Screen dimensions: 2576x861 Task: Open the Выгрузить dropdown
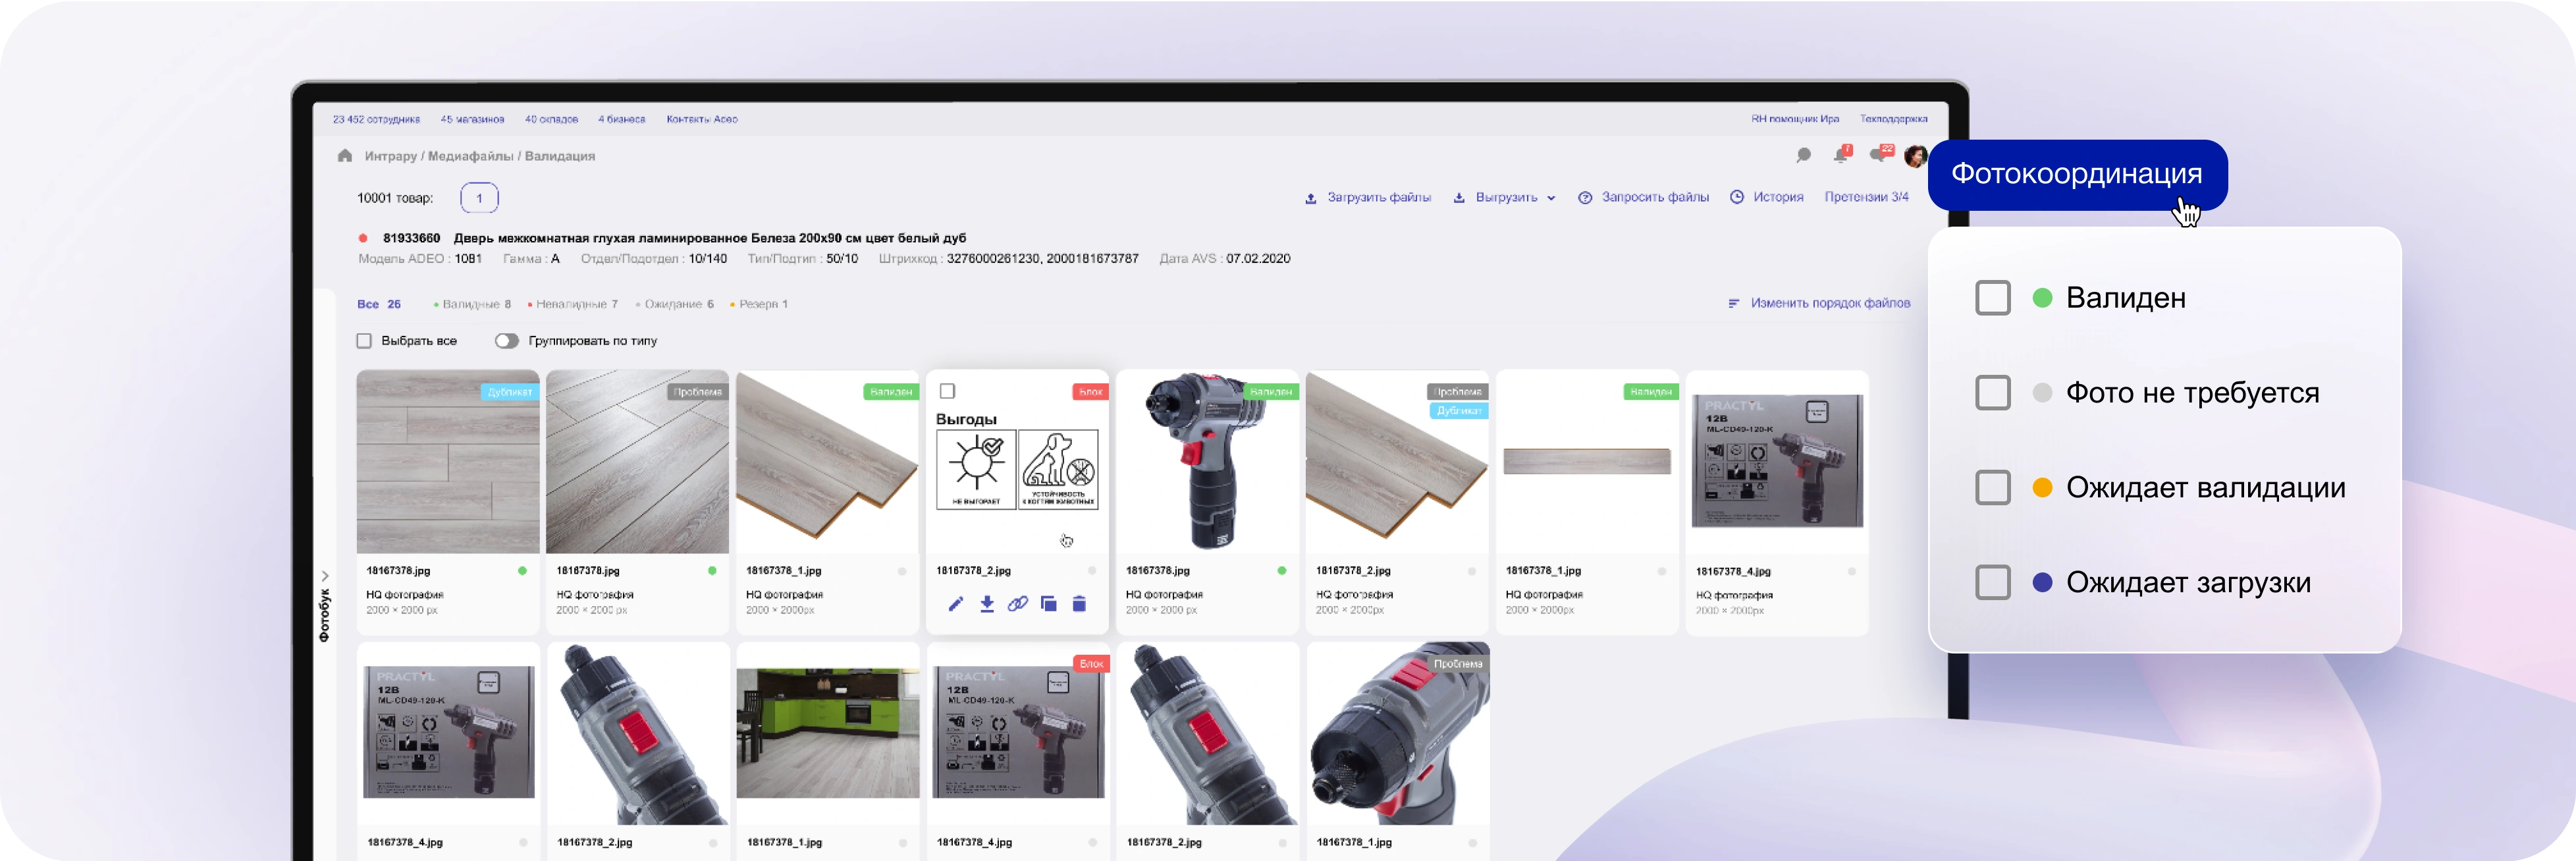click(x=1505, y=198)
